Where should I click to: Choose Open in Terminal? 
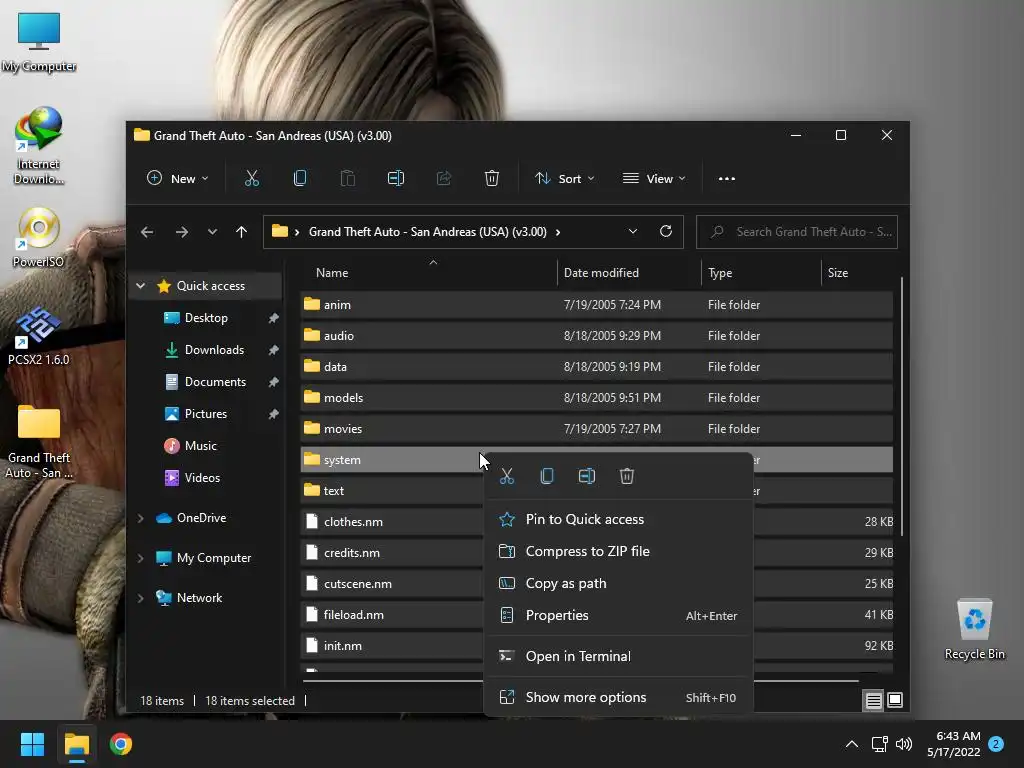pyautogui.click(x=618, y=656)
